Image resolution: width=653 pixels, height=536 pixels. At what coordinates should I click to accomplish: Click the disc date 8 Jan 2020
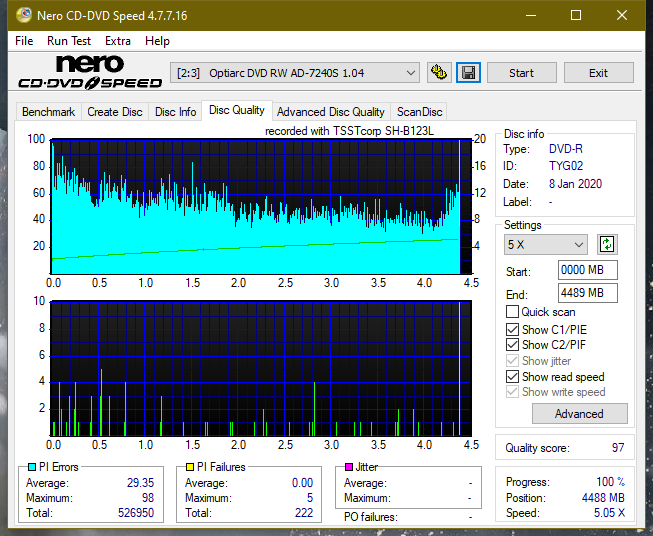575,184
